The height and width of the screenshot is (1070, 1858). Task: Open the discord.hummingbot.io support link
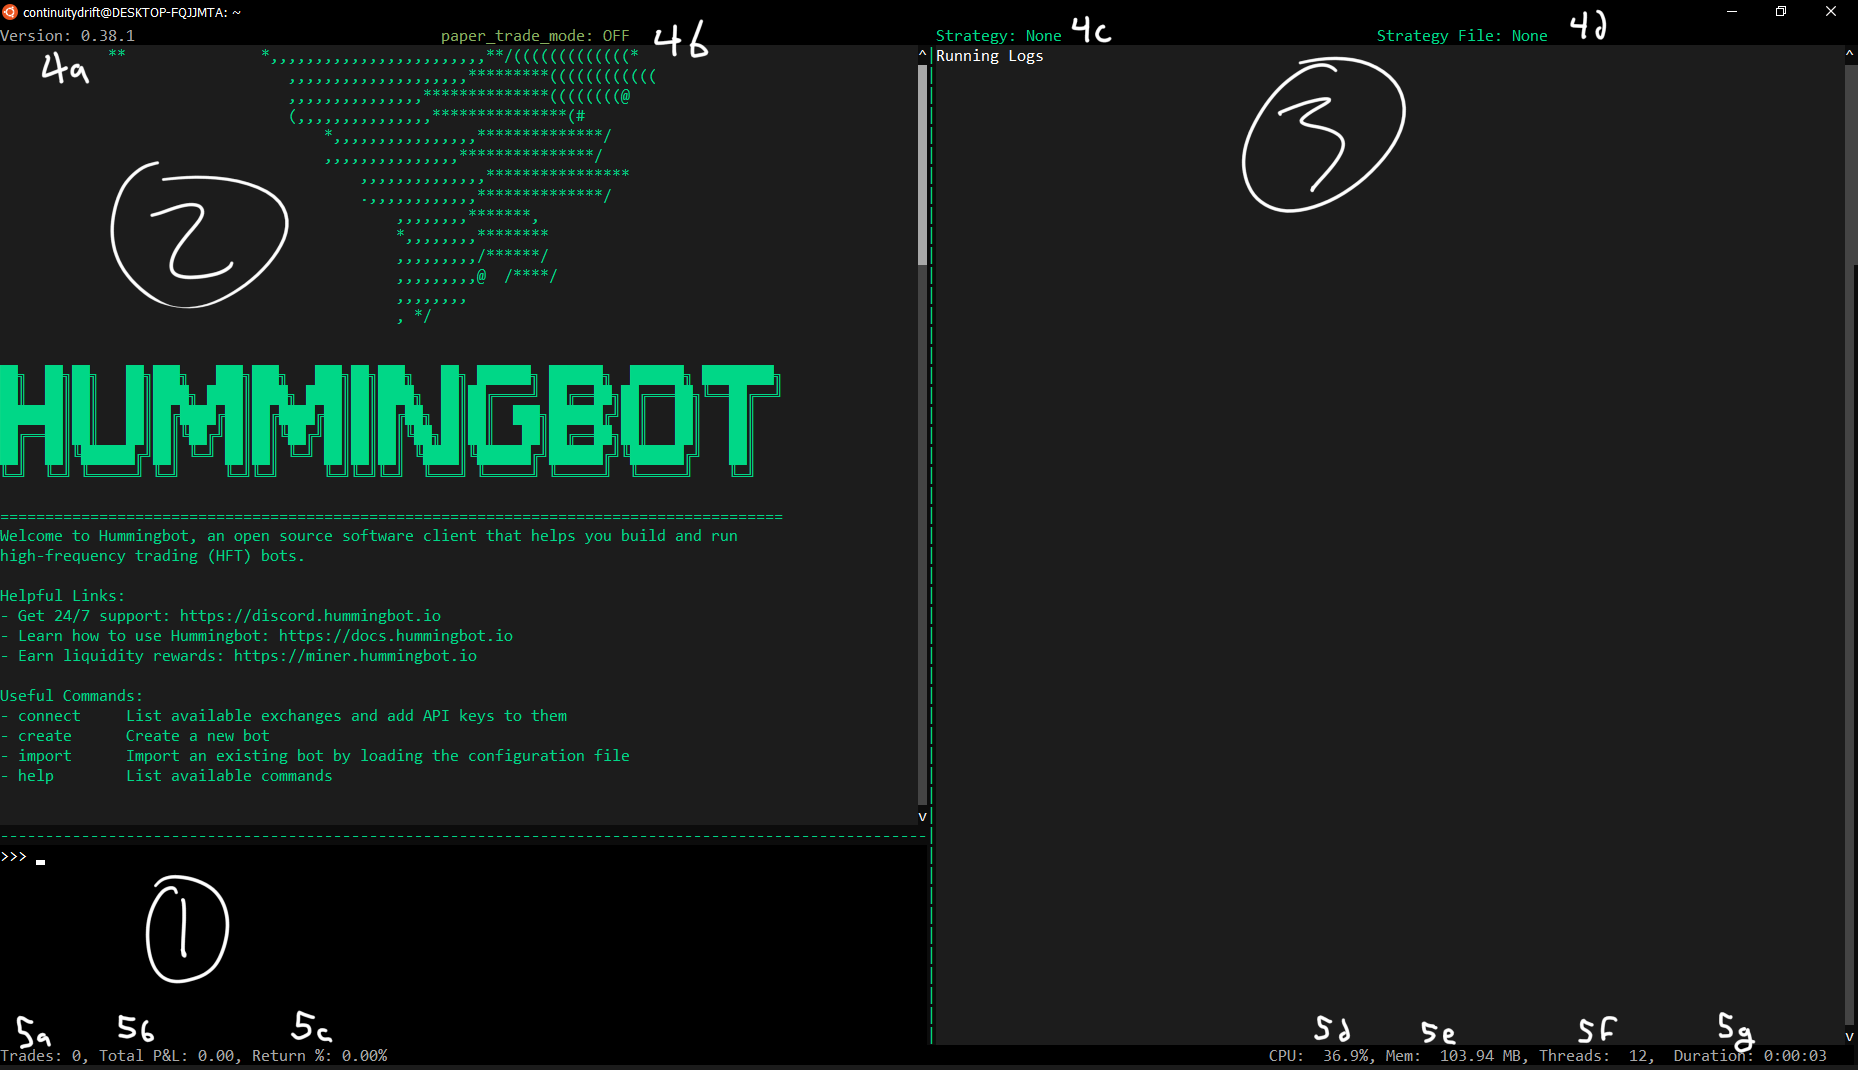(x=310, y=616)
